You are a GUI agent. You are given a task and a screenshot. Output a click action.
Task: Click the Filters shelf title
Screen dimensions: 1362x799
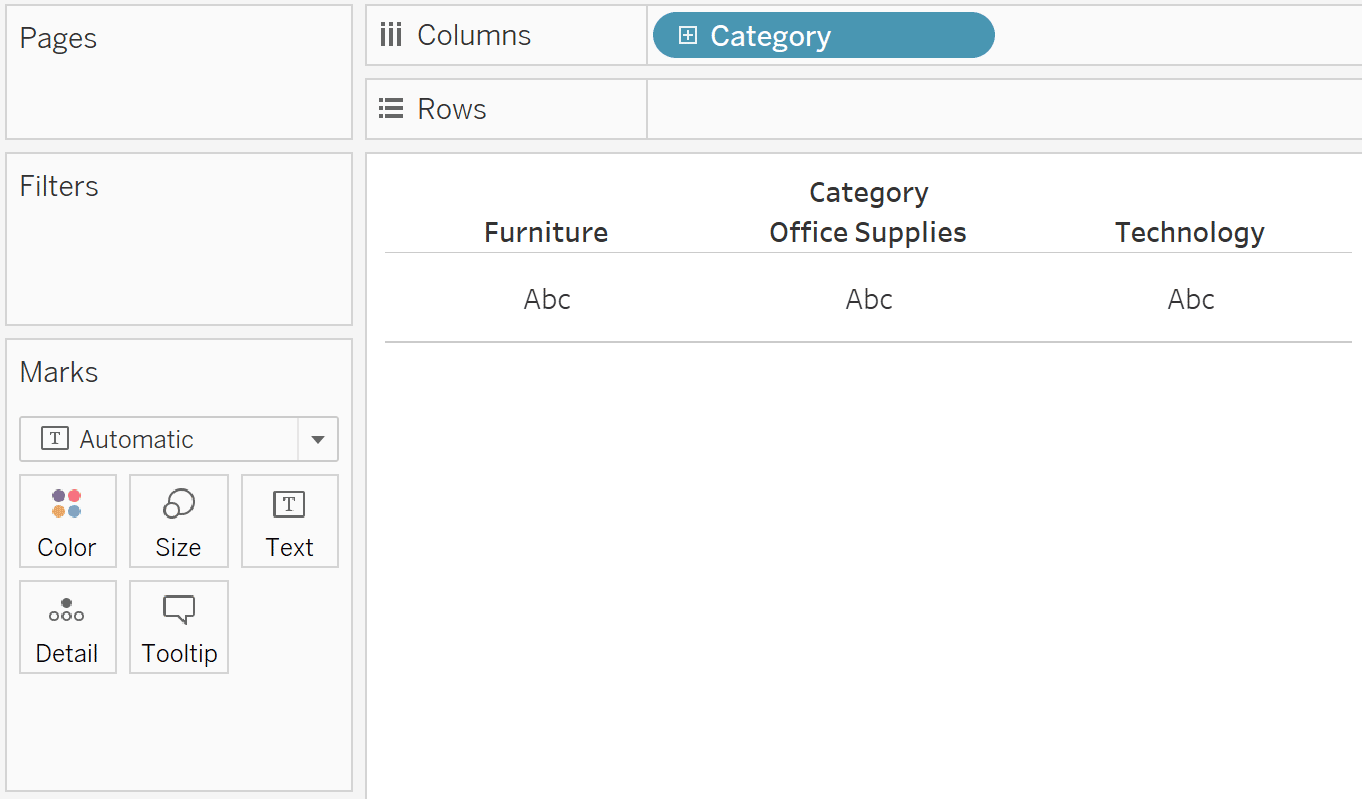coord(59,186)
